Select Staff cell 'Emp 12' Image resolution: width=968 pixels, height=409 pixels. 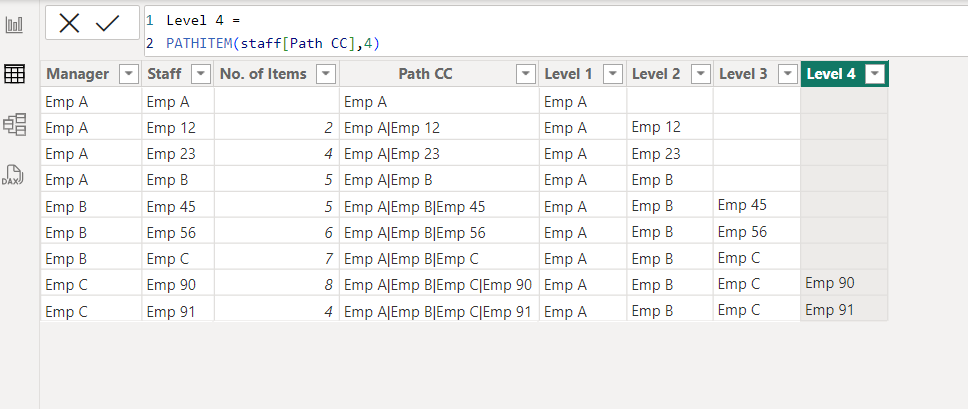(x=178, y=128)
